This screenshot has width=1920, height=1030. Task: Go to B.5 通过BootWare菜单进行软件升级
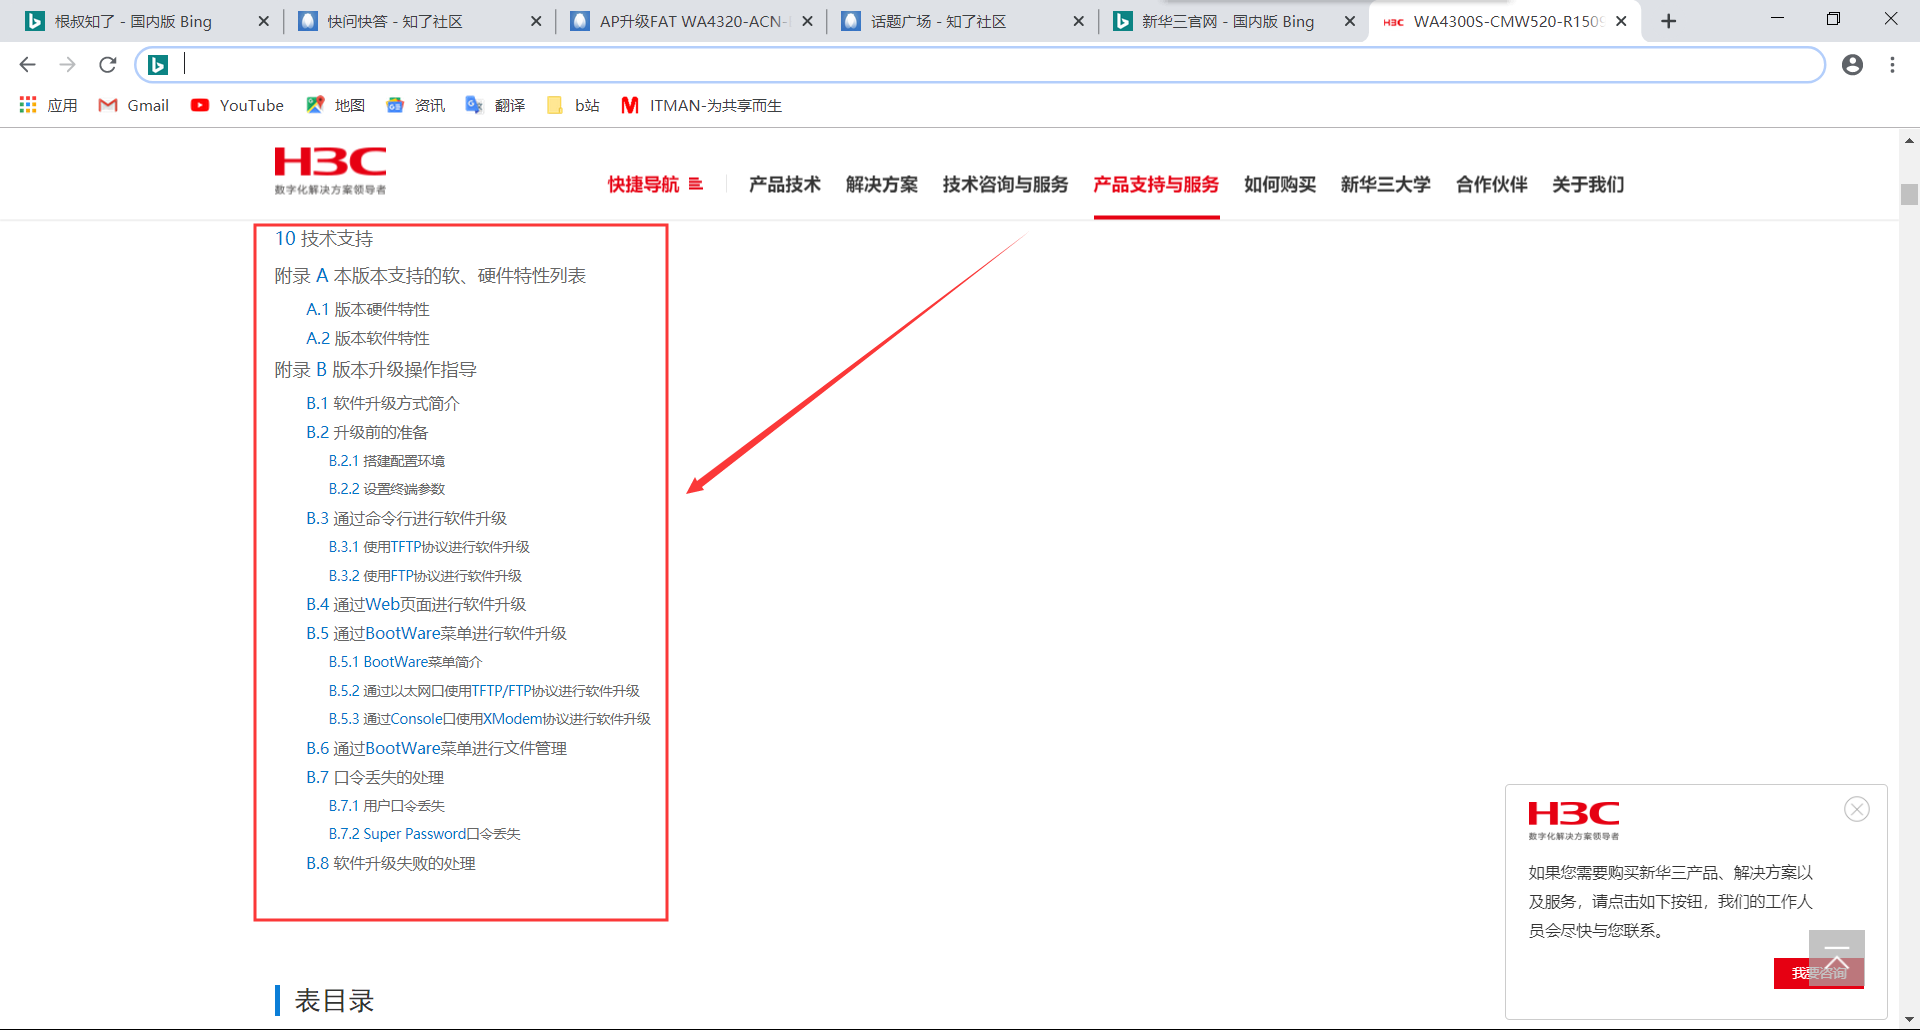(437, 634)
